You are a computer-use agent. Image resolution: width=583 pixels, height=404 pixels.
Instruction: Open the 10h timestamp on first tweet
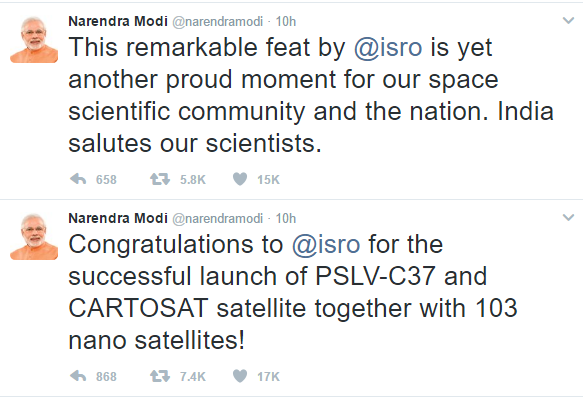pos(286,22)
